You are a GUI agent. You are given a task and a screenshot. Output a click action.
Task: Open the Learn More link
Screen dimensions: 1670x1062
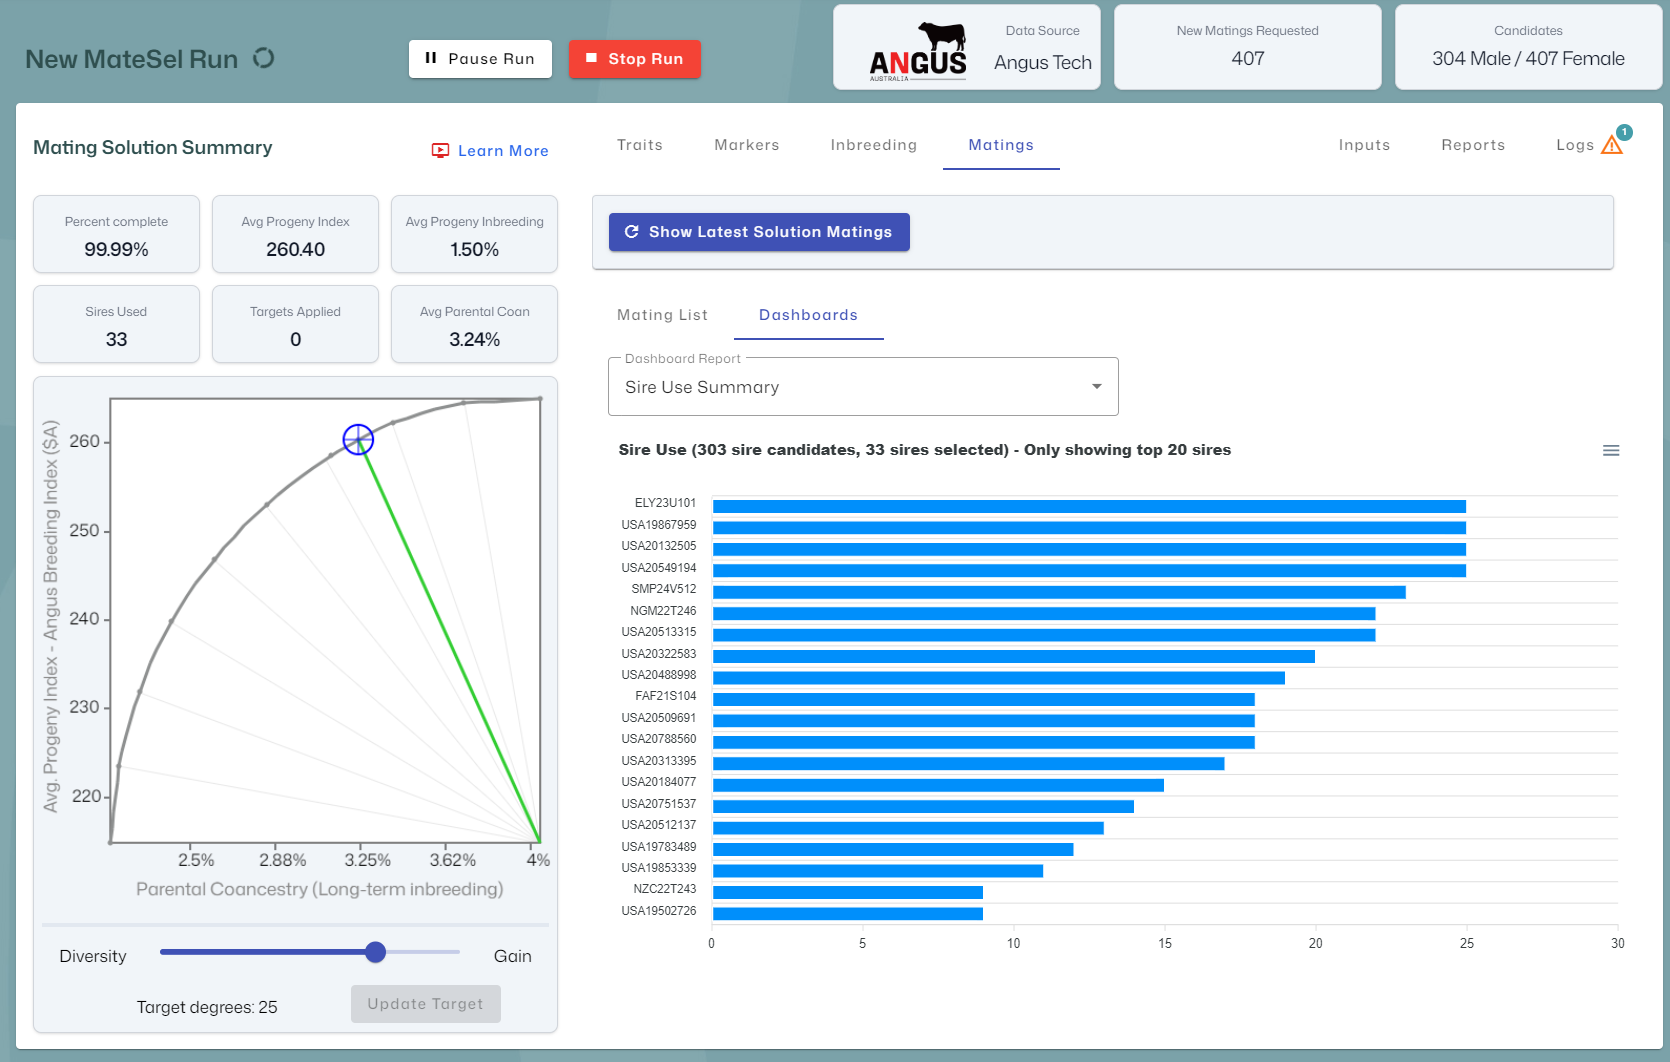502,151
